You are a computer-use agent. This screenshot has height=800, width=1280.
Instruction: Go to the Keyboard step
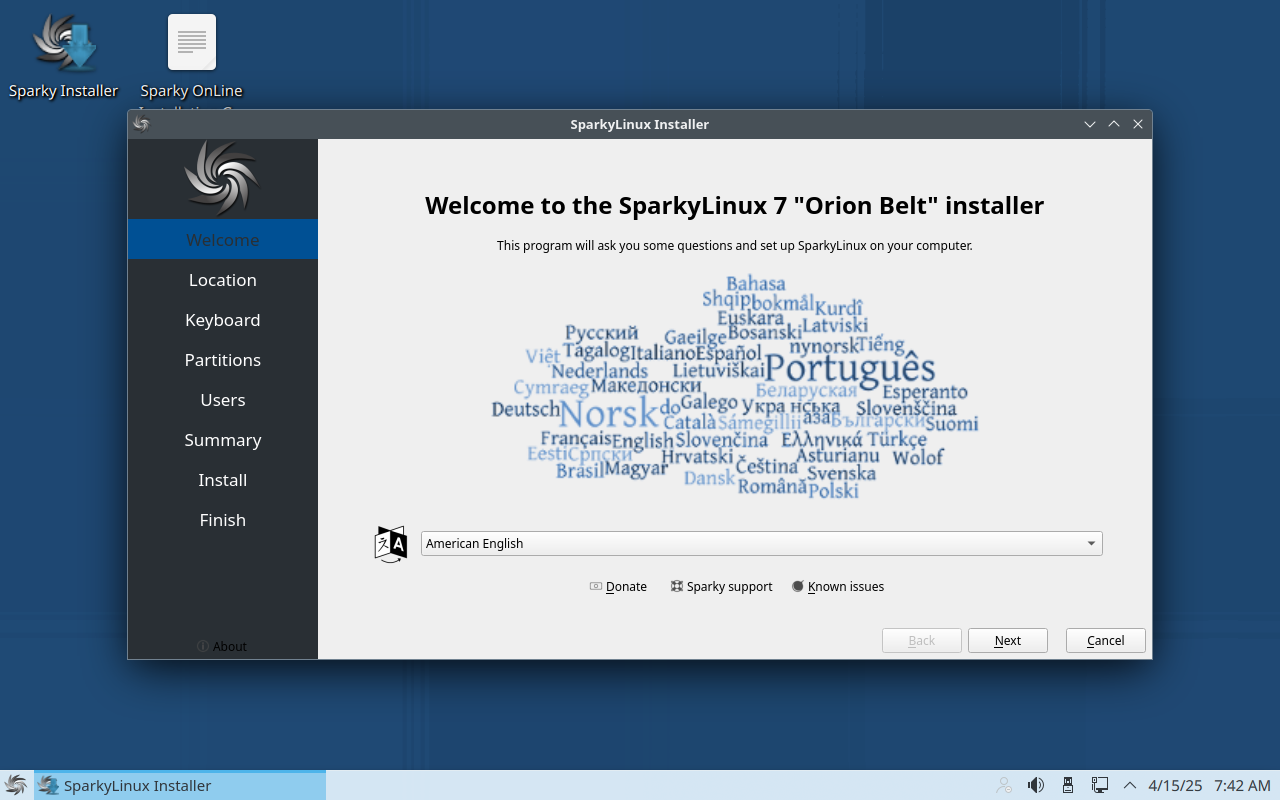pyautogui.click(x=223, y=320)
